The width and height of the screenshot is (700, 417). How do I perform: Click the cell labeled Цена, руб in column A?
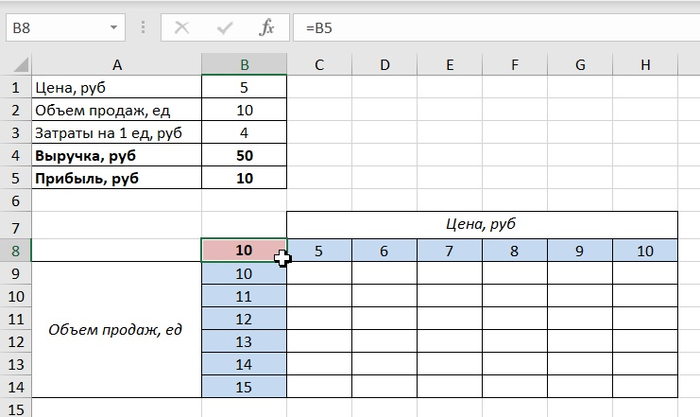(x=117, y=87)
